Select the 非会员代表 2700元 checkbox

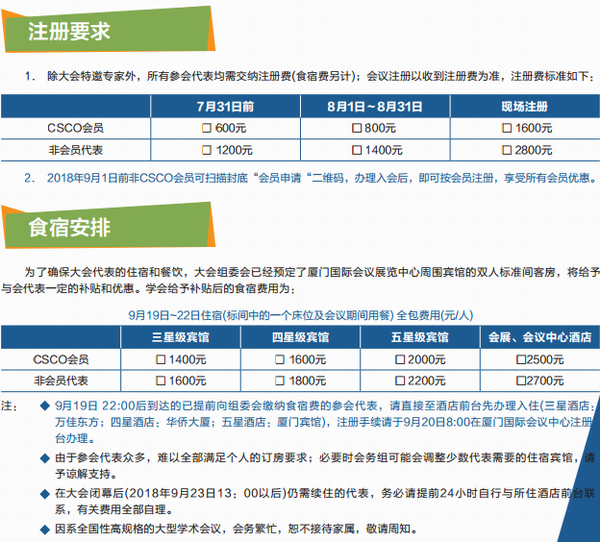[x=520, y=381]
